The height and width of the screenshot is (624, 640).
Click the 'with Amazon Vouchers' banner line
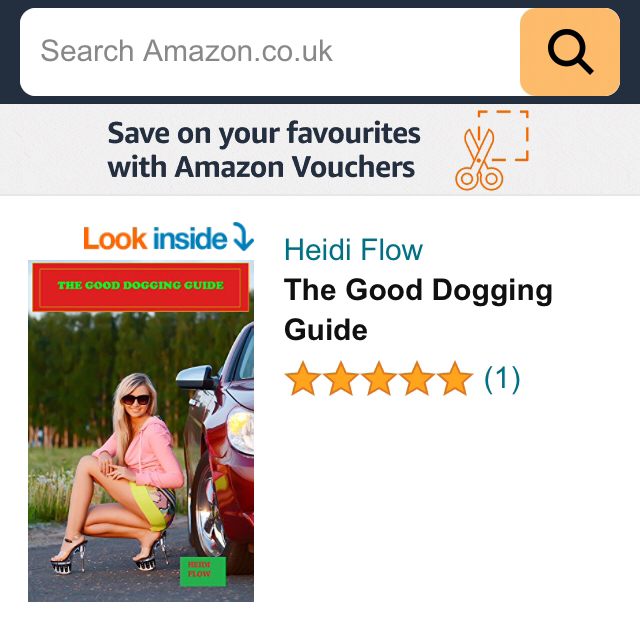(261, 167)
